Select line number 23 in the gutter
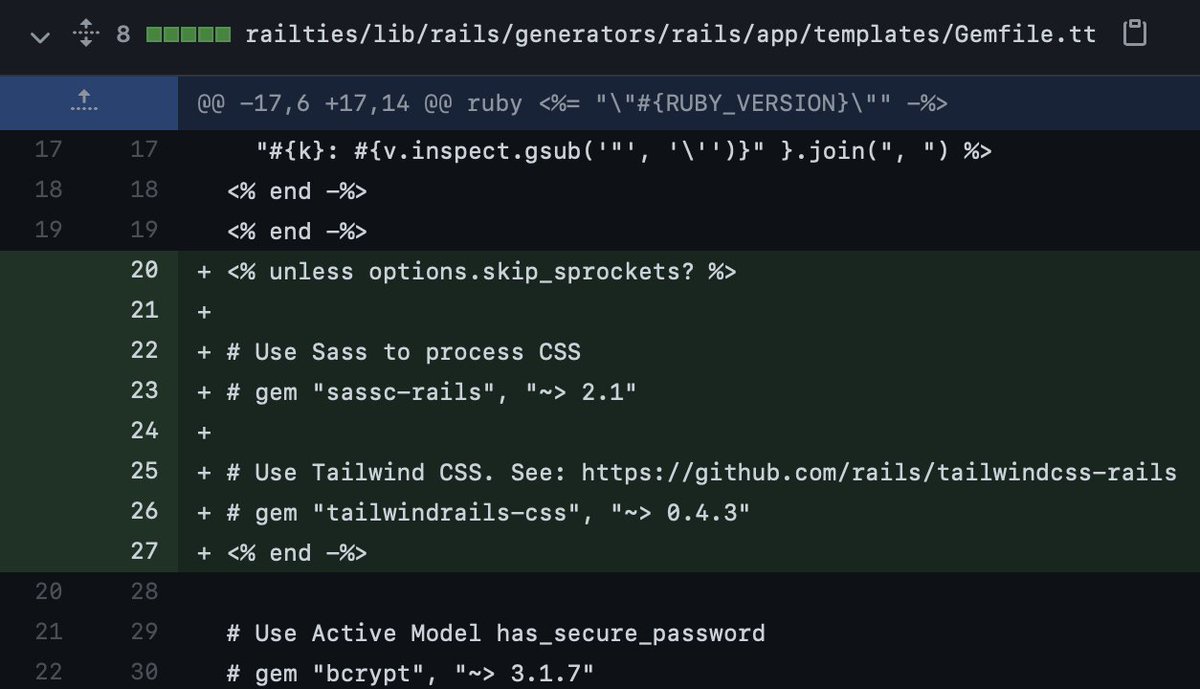Screen dimensions: 1200x689 (144, 390)
